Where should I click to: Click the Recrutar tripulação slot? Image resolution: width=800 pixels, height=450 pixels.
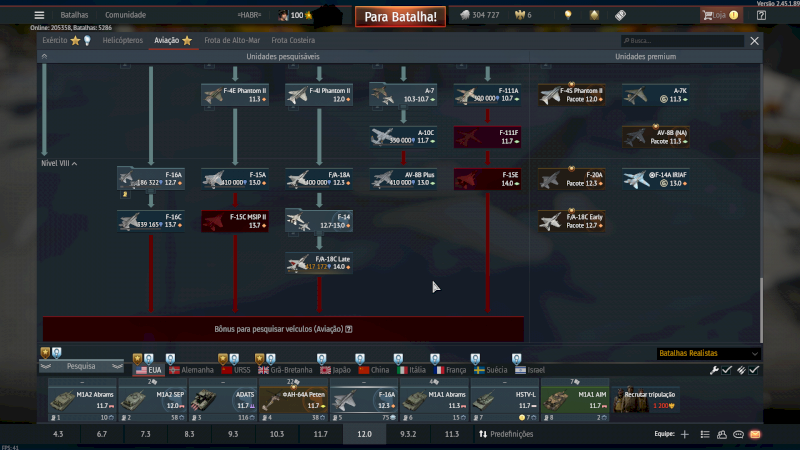646,400
